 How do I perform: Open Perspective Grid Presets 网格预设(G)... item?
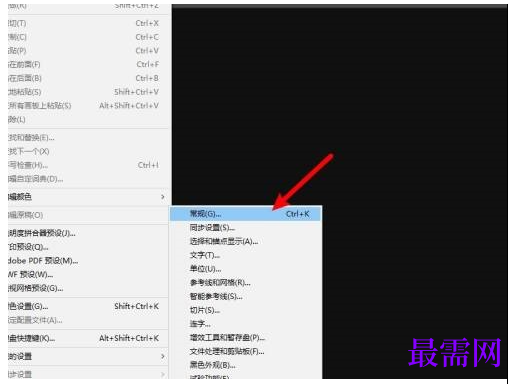(88, 288)
